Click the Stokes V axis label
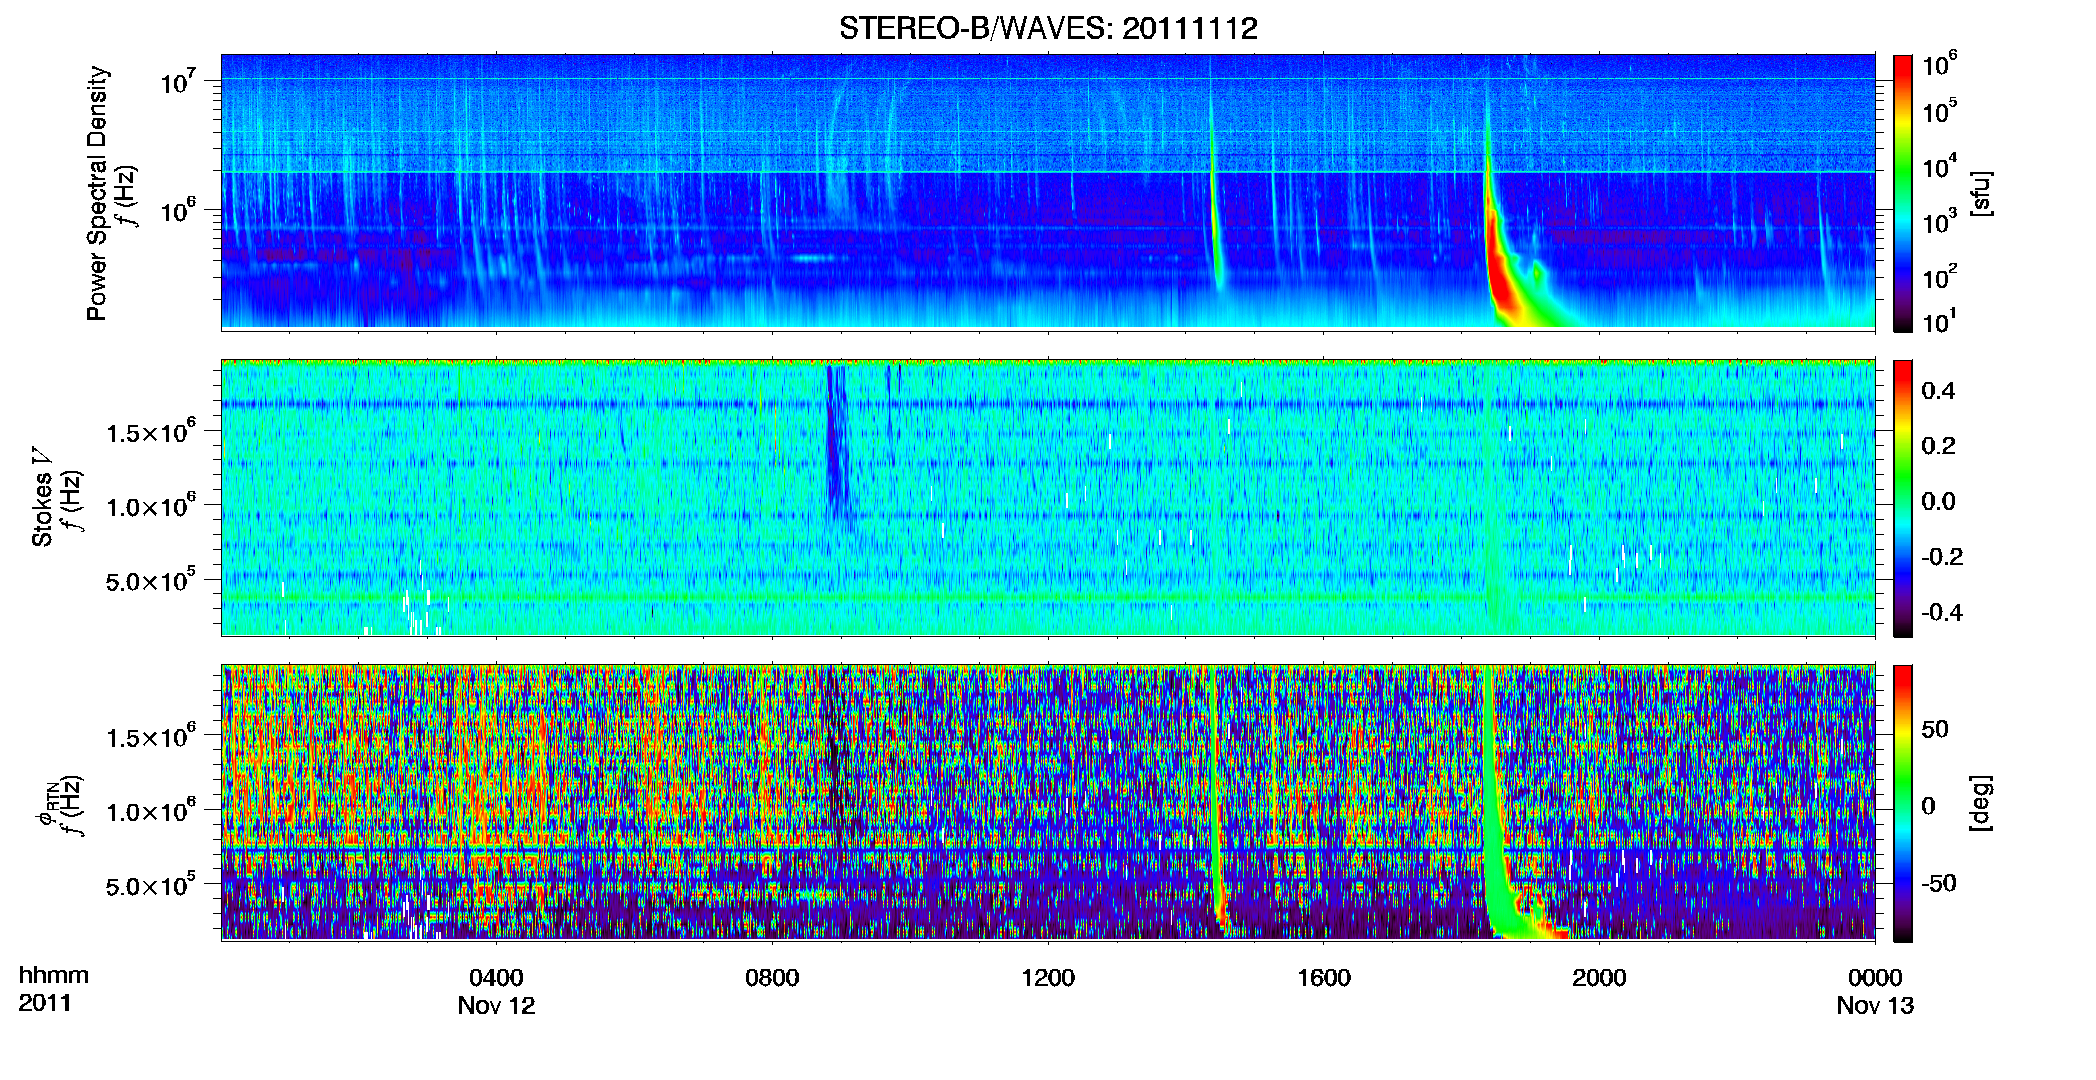The width and height of the screenshot is (2096, 1080). click(x=42, y=497)
